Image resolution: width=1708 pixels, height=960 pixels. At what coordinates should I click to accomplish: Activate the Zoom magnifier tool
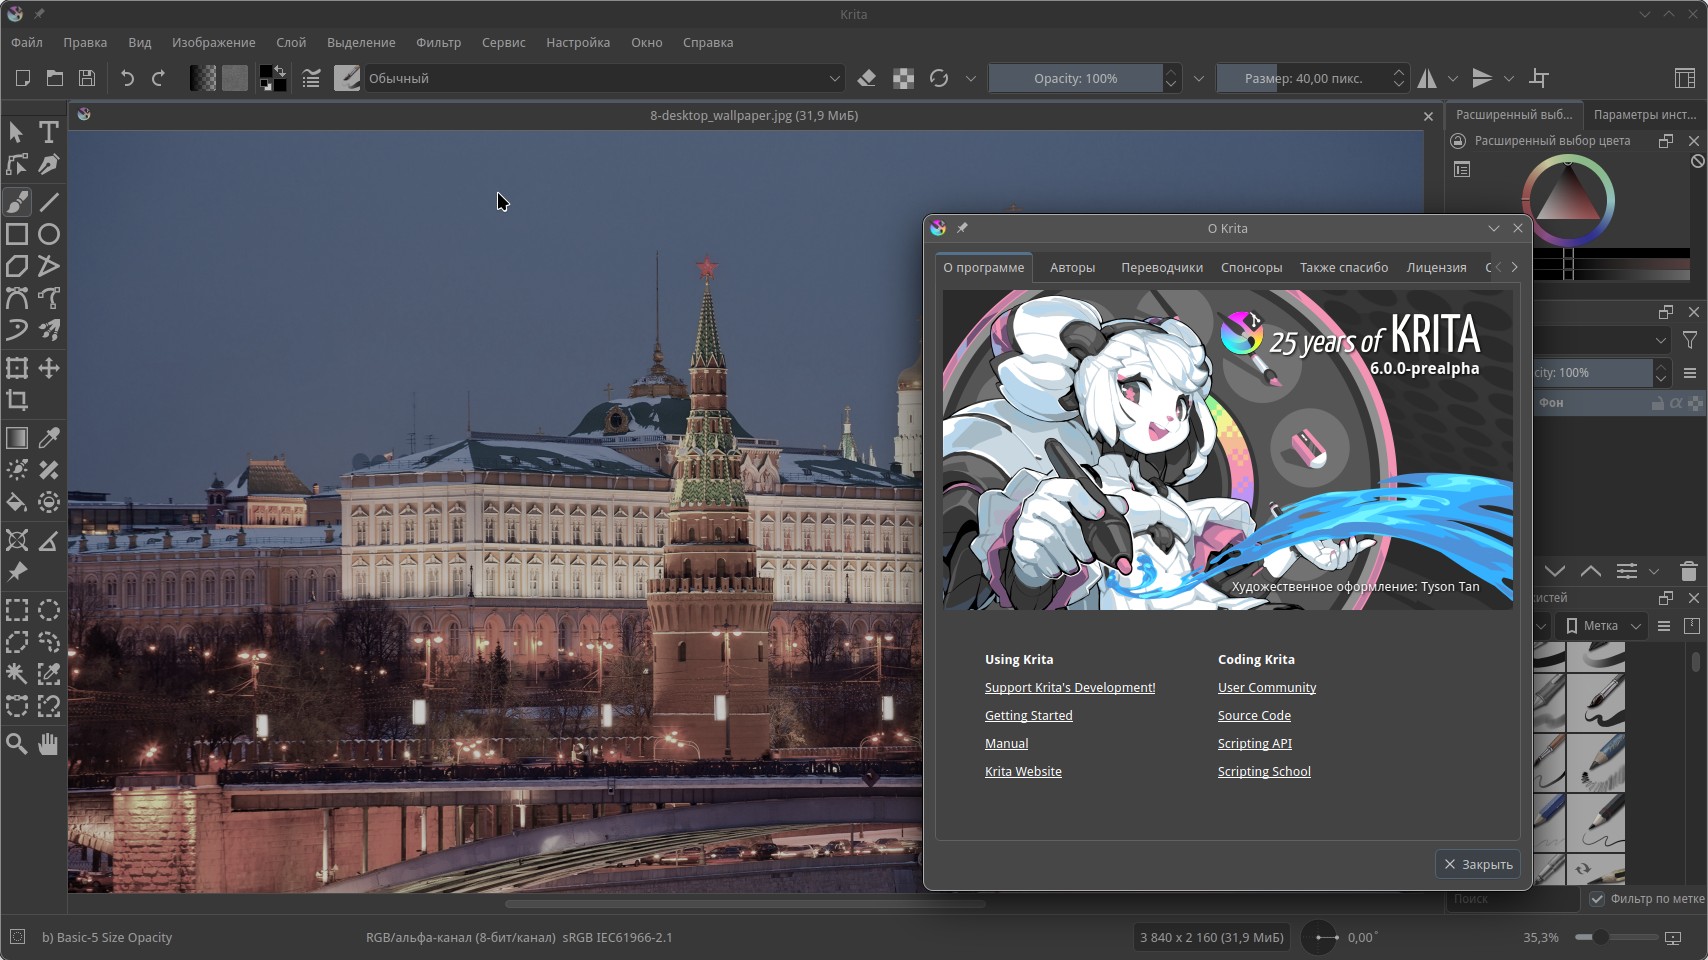(x=17, y=743)
